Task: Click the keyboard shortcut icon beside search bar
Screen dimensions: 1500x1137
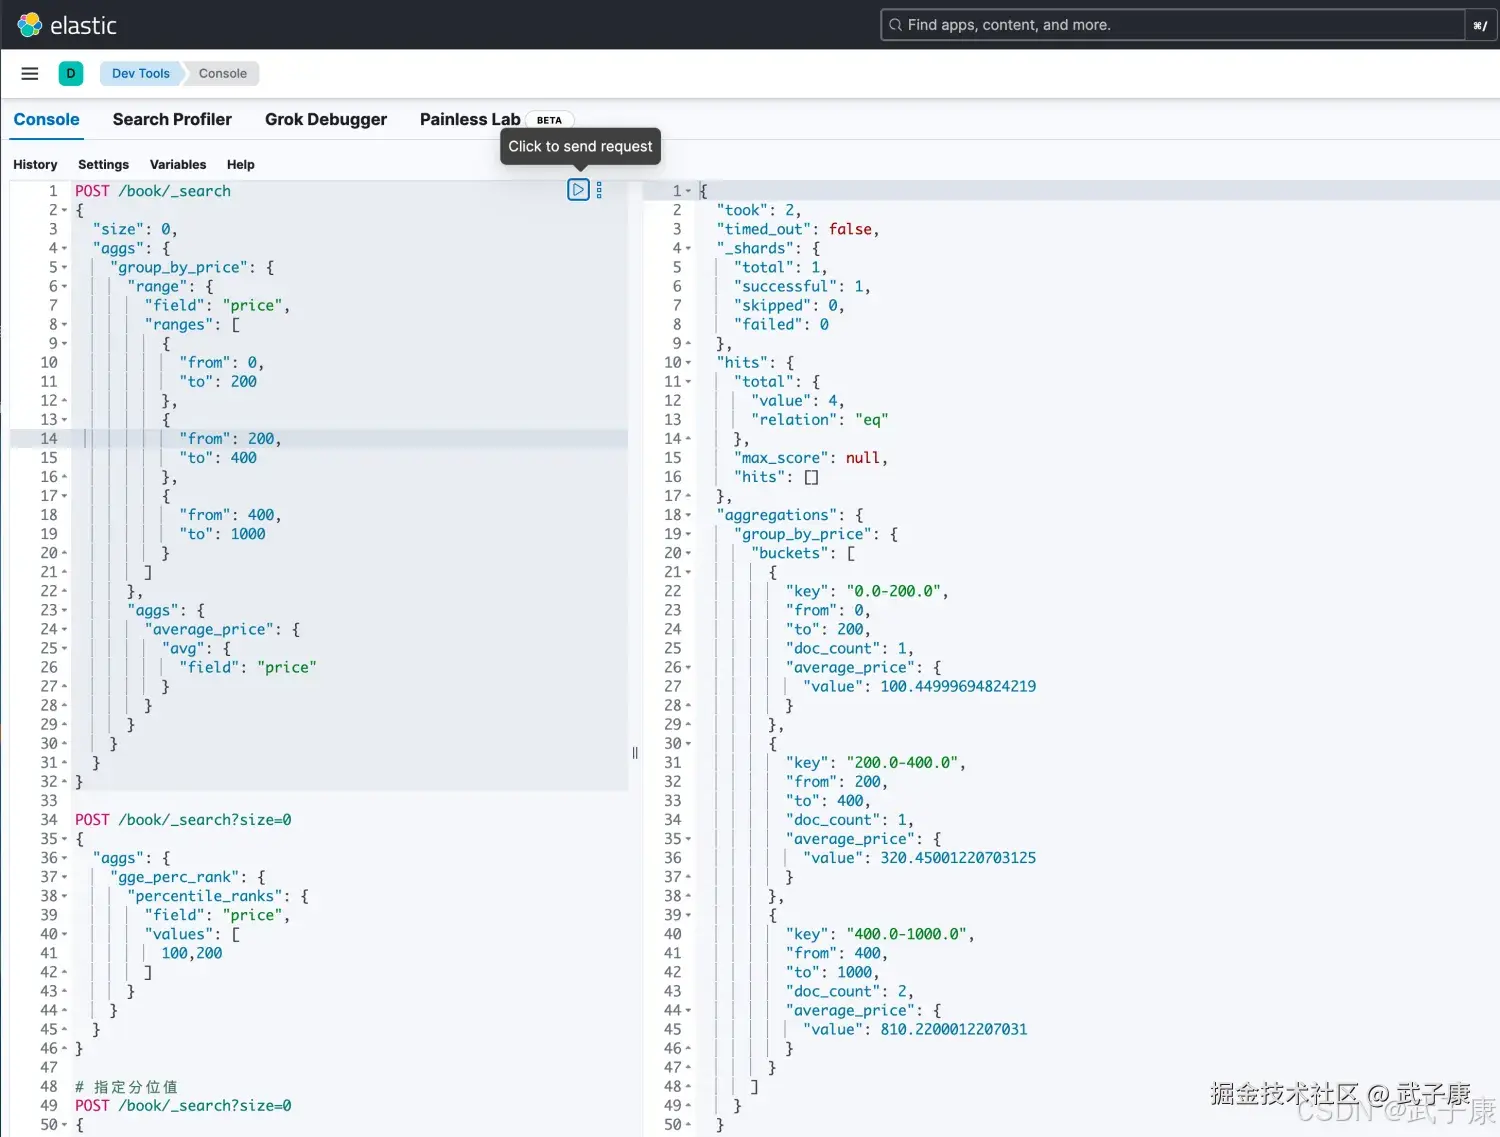Action: point(1479,24)
